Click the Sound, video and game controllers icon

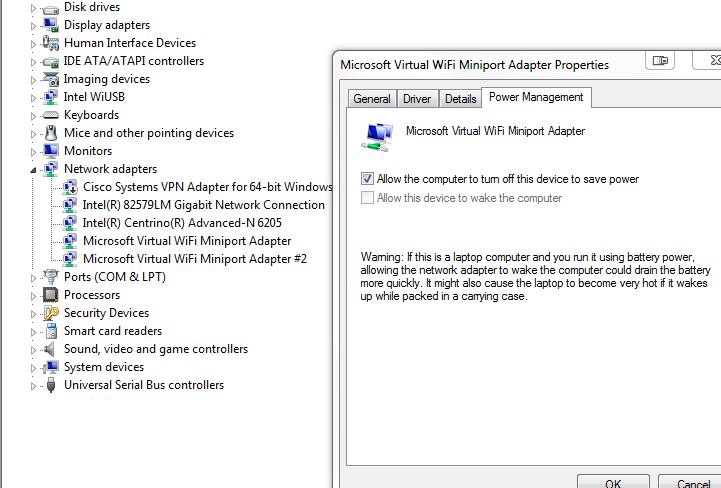click(x=51, y=349)
